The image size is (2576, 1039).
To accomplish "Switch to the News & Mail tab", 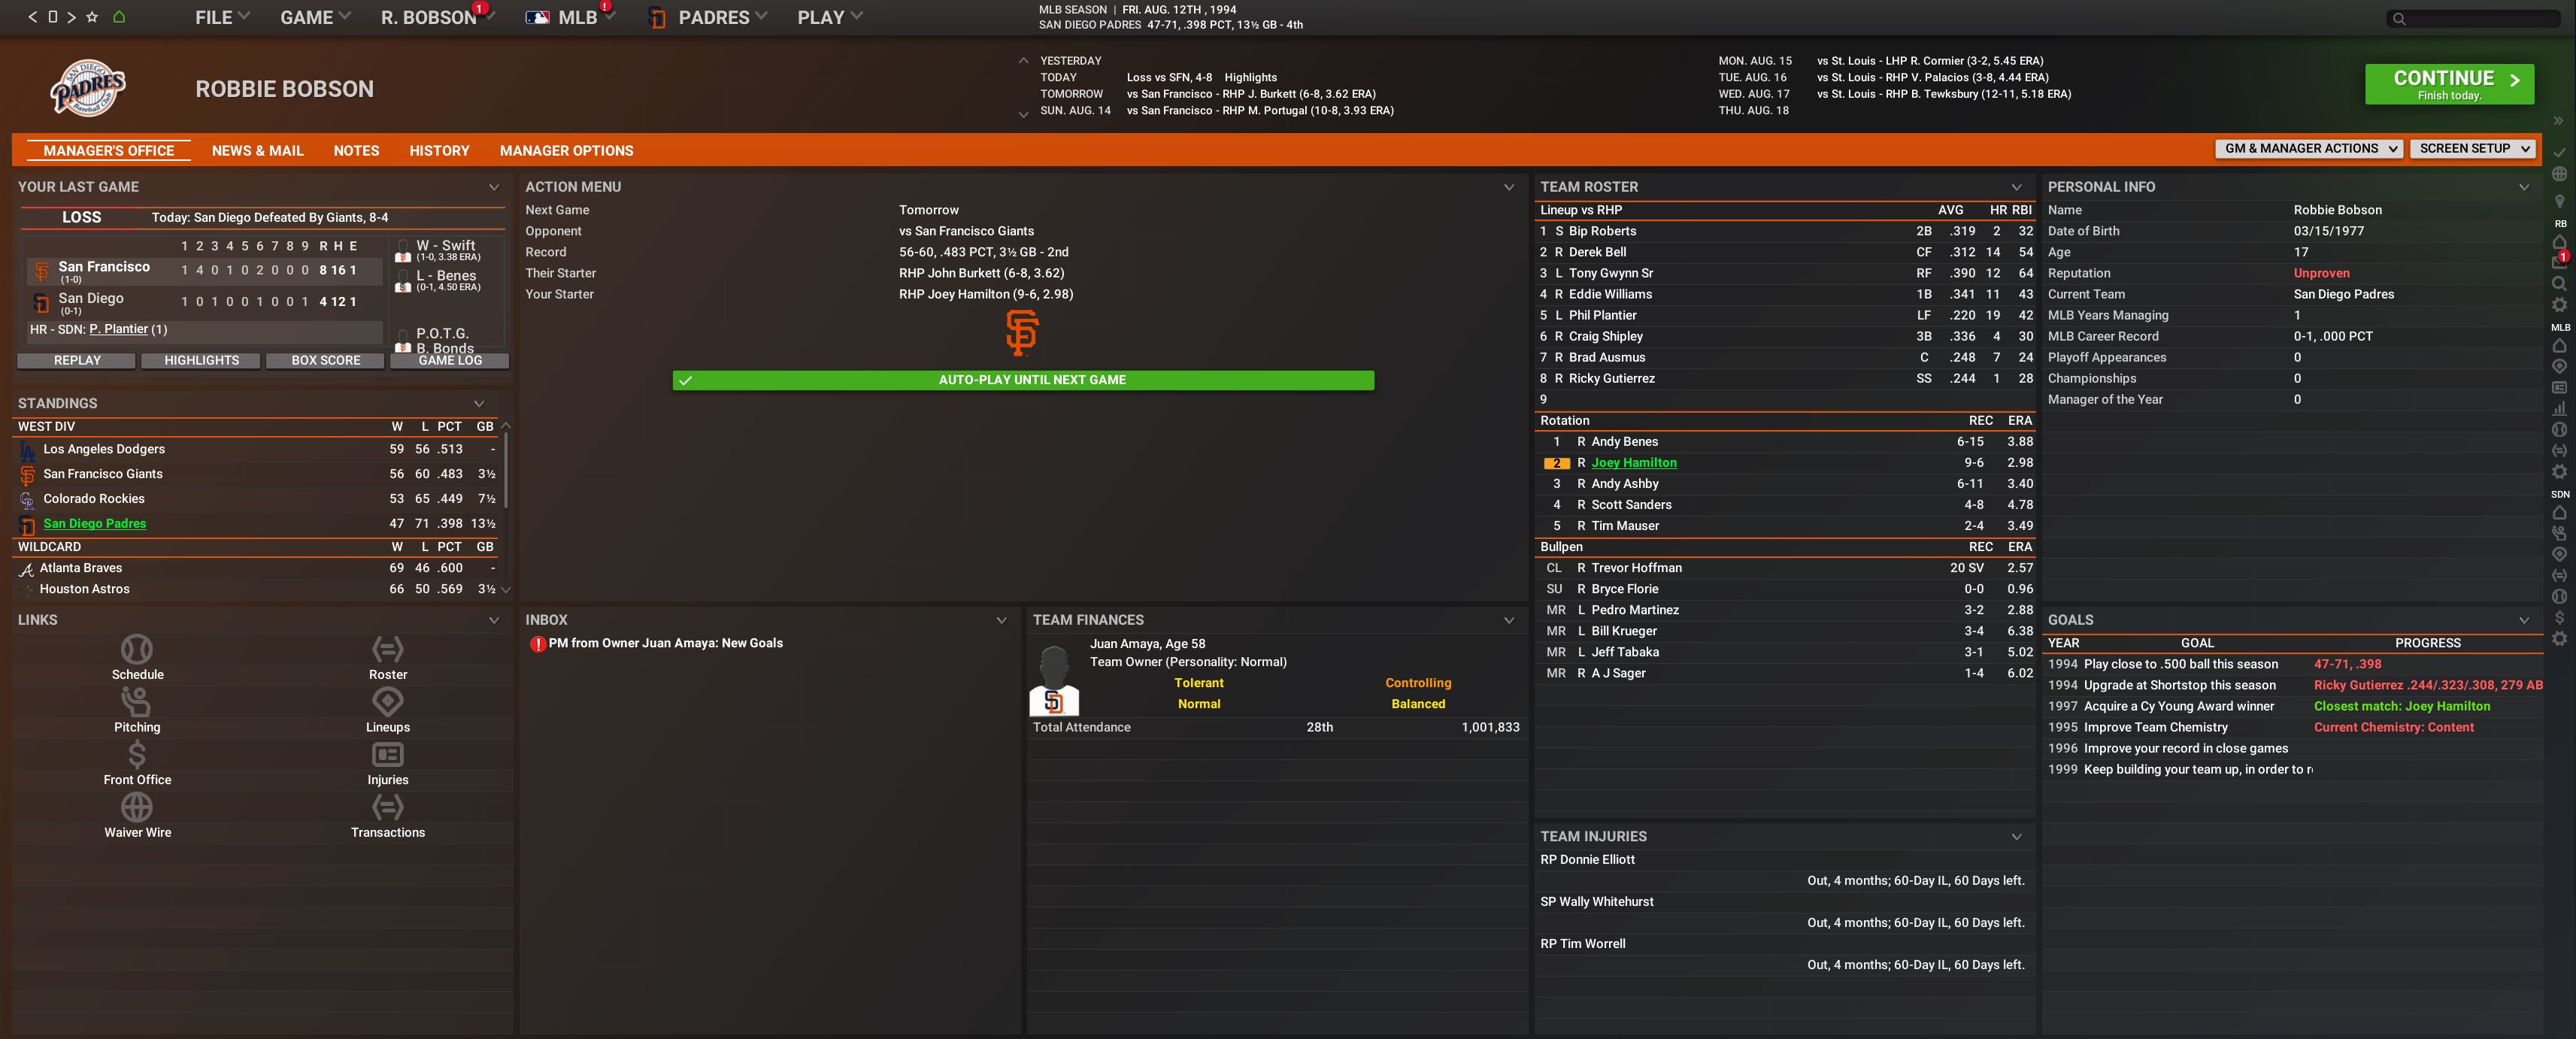I will [257, 151].
